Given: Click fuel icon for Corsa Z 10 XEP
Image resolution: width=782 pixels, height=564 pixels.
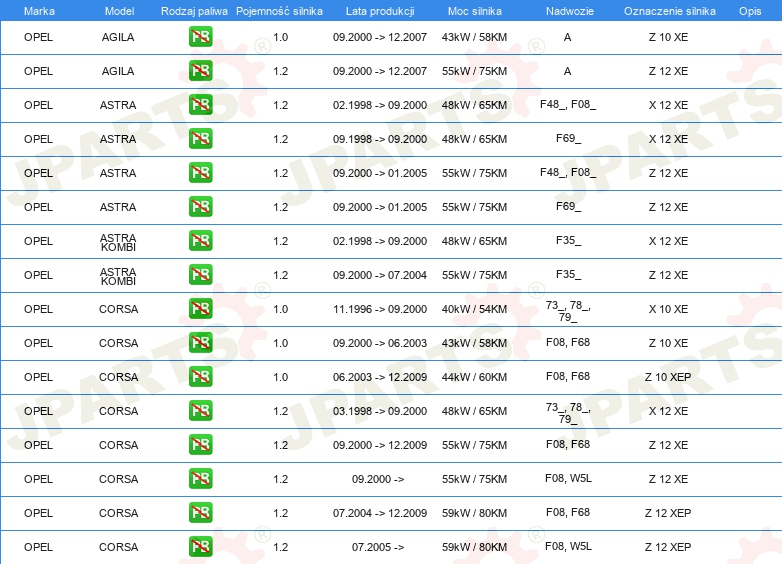Looking at the screenshot, I should 200,376.
